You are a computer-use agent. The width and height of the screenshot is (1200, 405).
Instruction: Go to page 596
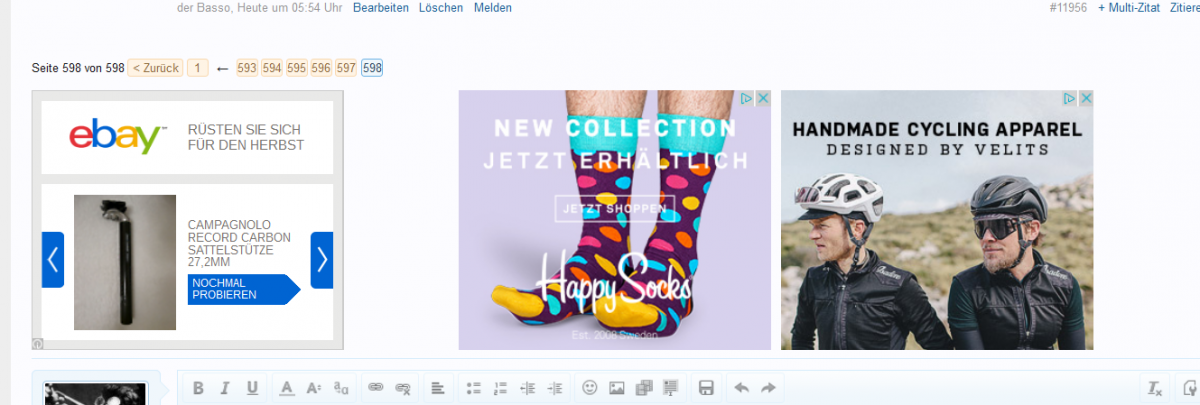(322, 68)
